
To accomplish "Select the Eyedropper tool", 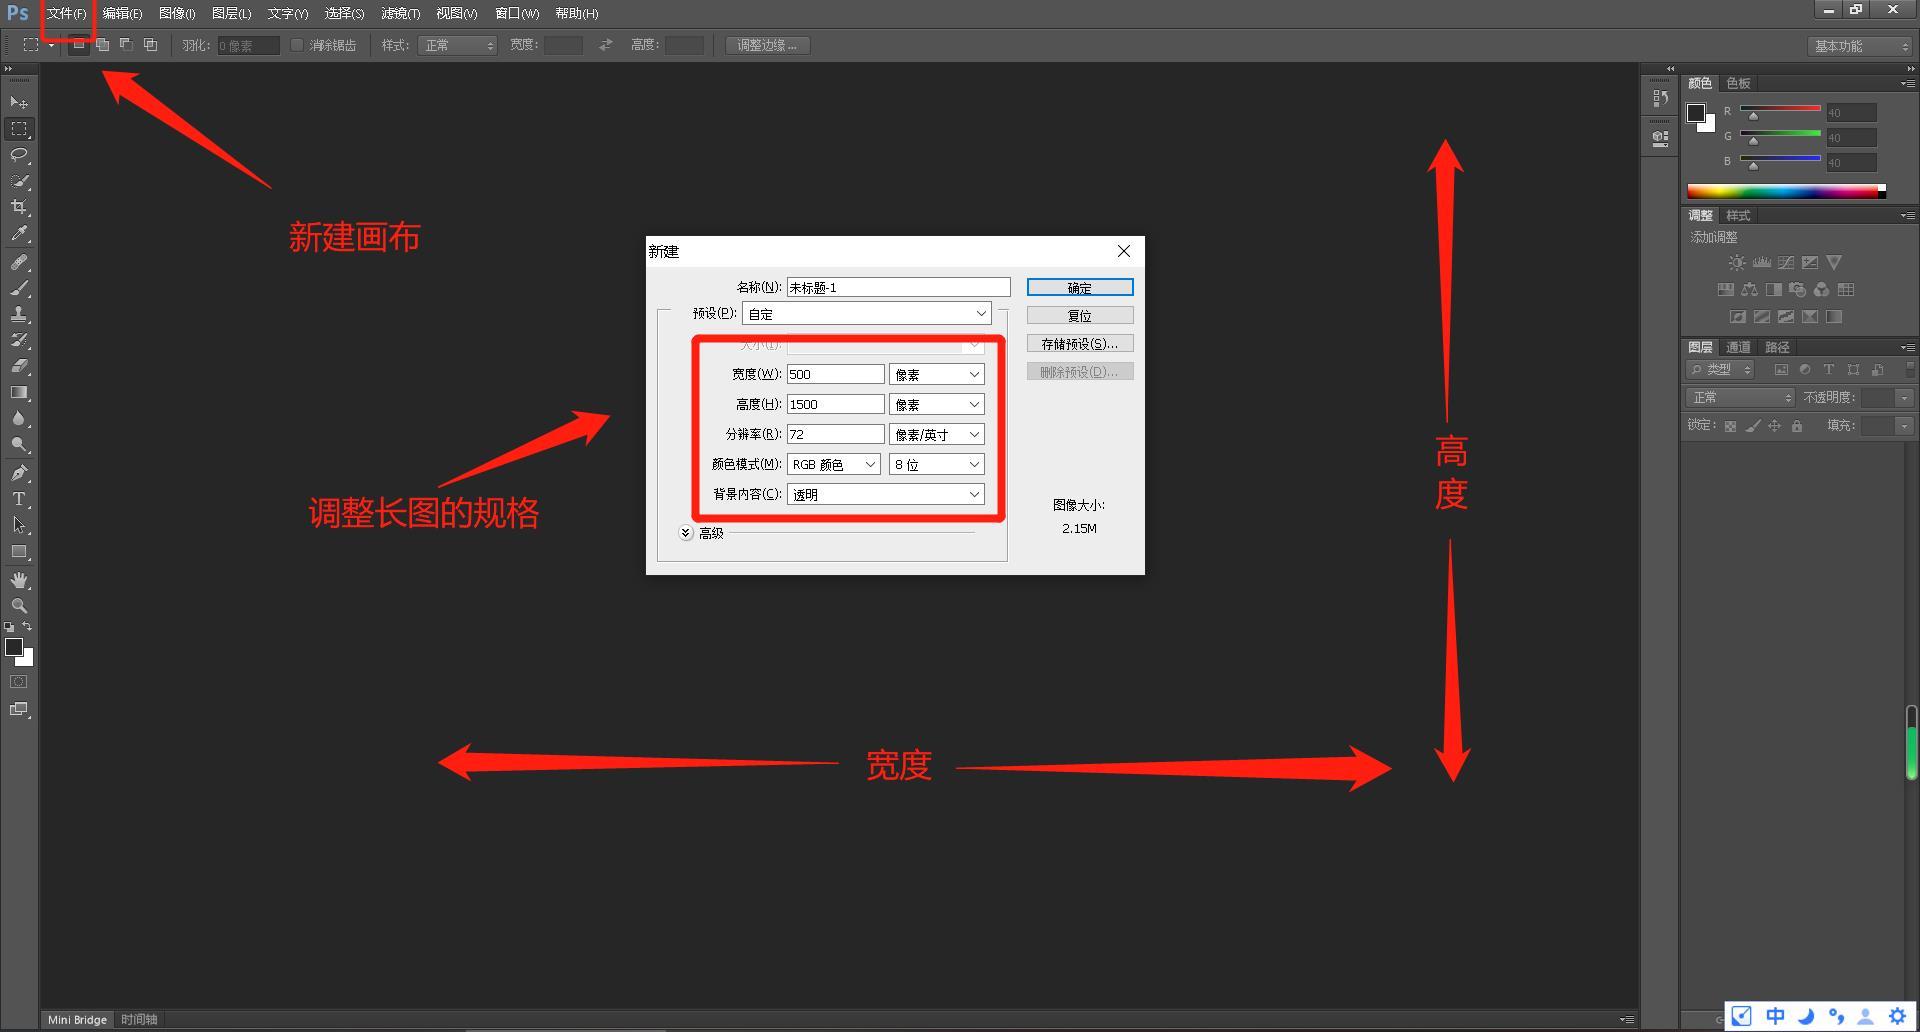I will point(19,234).
